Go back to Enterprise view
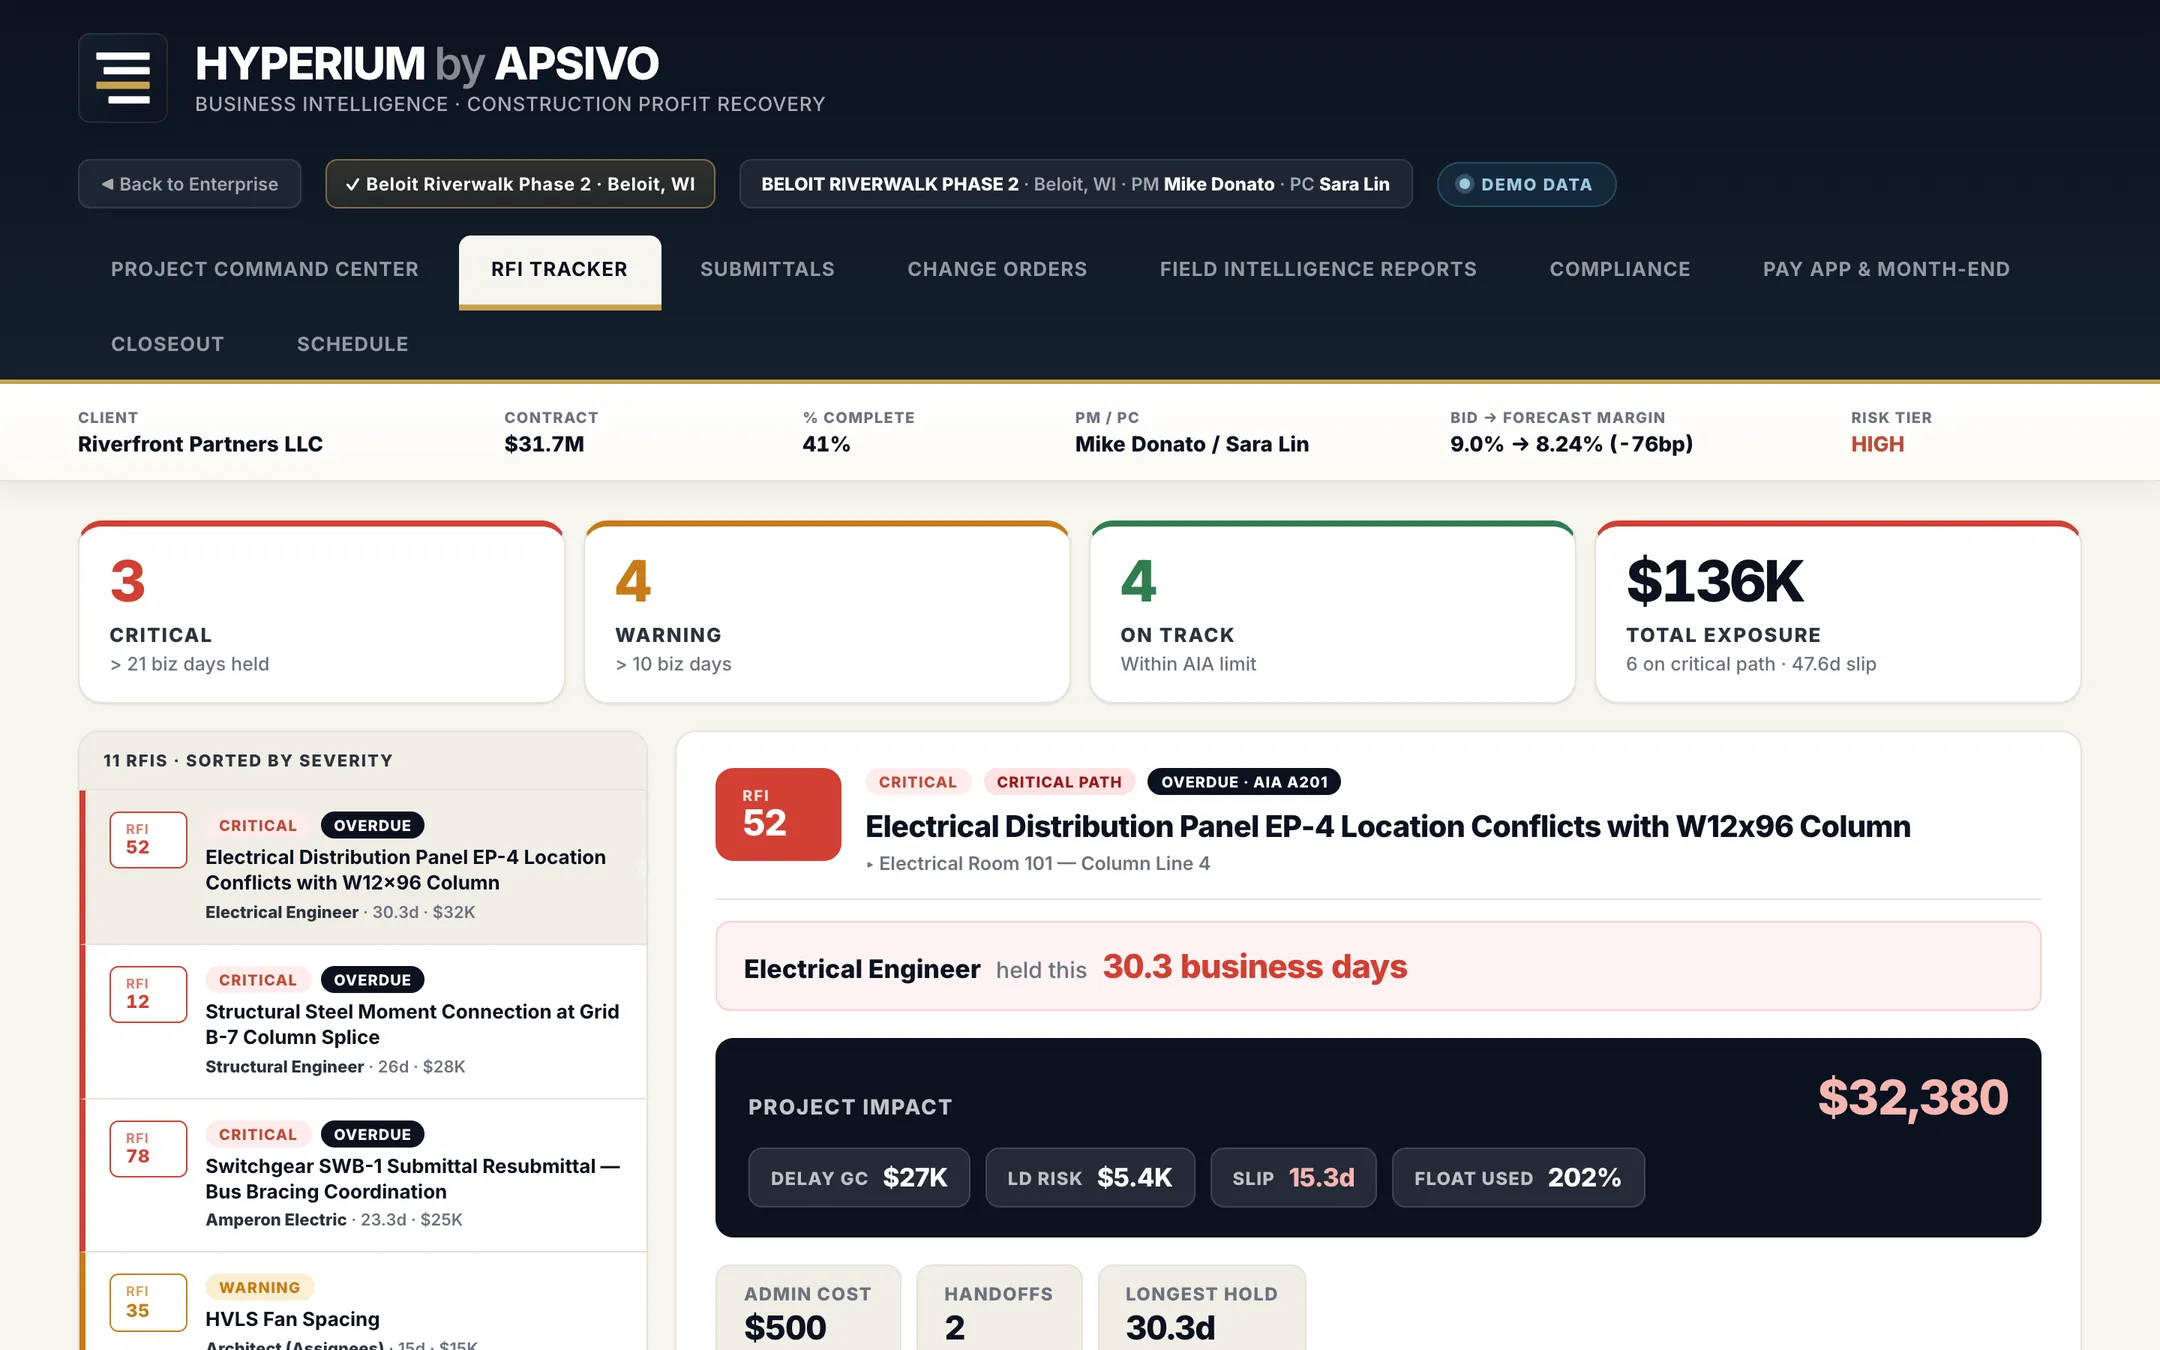Image resolution: width=2160 pixels, height=1350 pixels. 190,184
